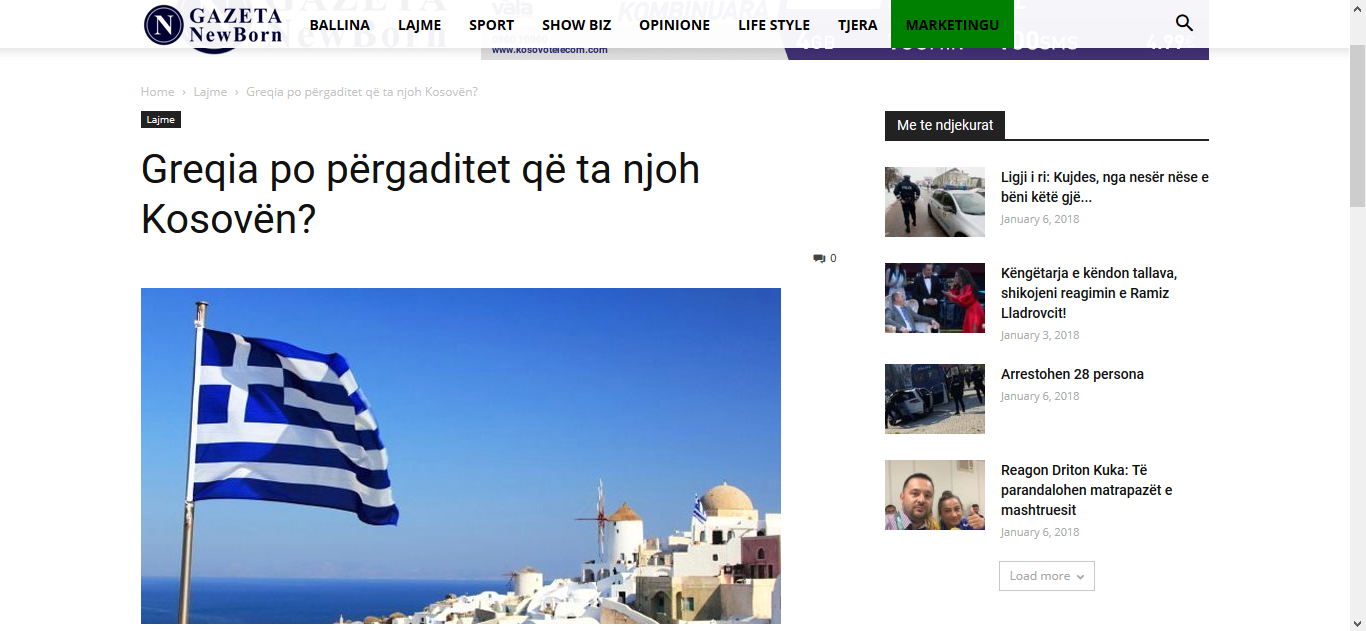Open the BALLINA menu item
The image size is (1366, 631).
[x=340, y=25]
